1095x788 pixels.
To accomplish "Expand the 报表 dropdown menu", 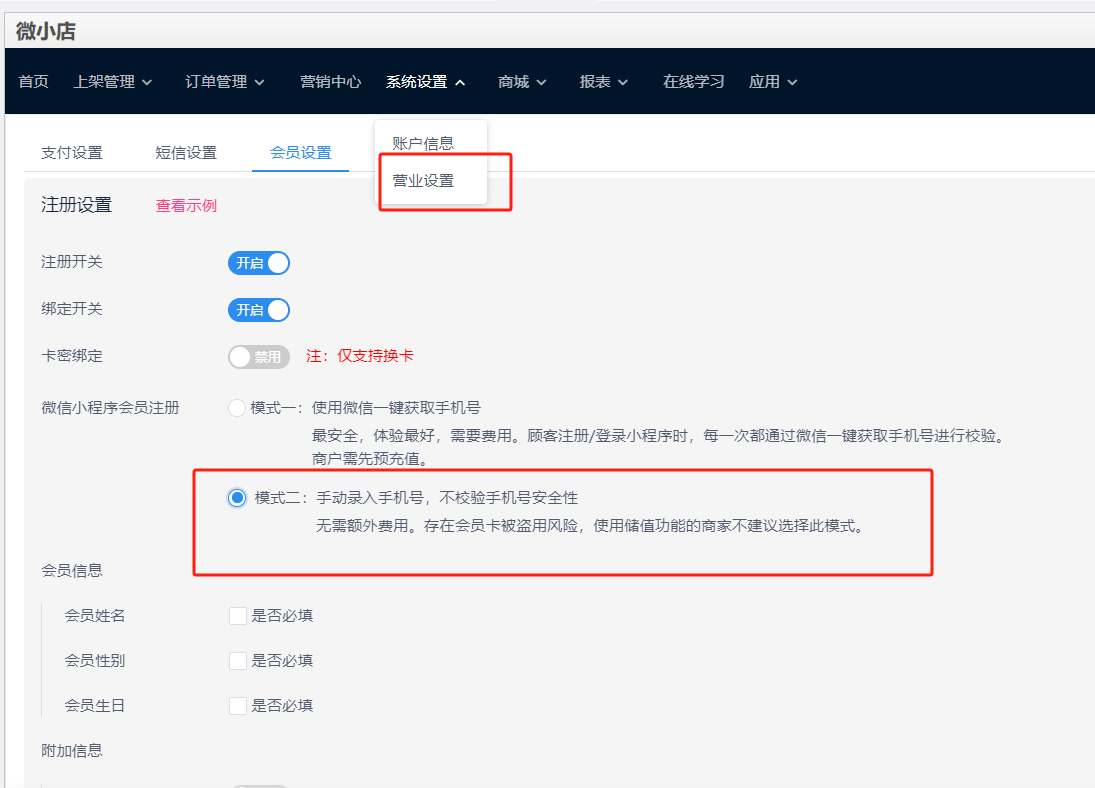I will coord(603,82).
